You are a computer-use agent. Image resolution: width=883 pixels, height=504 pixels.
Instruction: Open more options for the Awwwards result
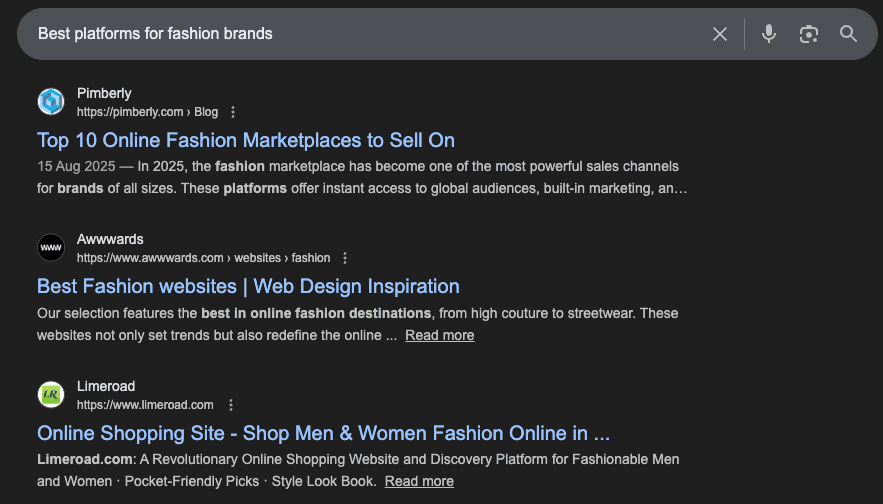(x=345, y=258)
